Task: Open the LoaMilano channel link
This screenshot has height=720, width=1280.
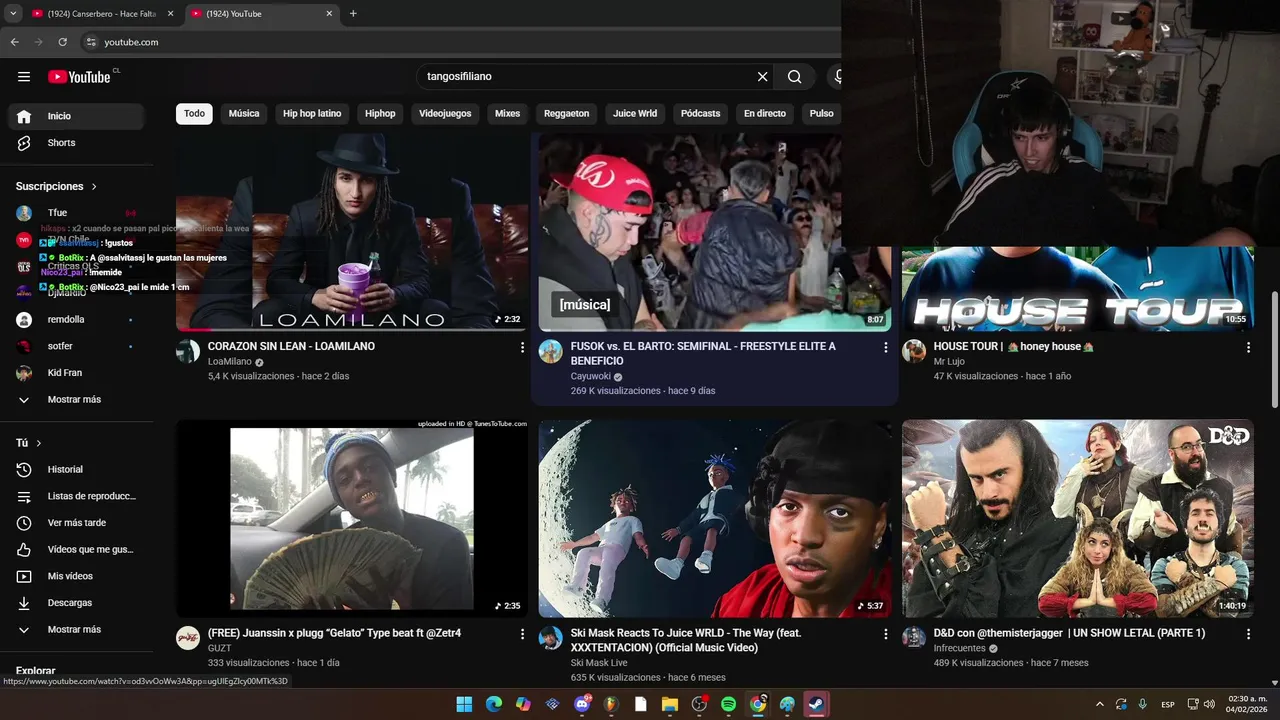Action: tap(230, 362)
